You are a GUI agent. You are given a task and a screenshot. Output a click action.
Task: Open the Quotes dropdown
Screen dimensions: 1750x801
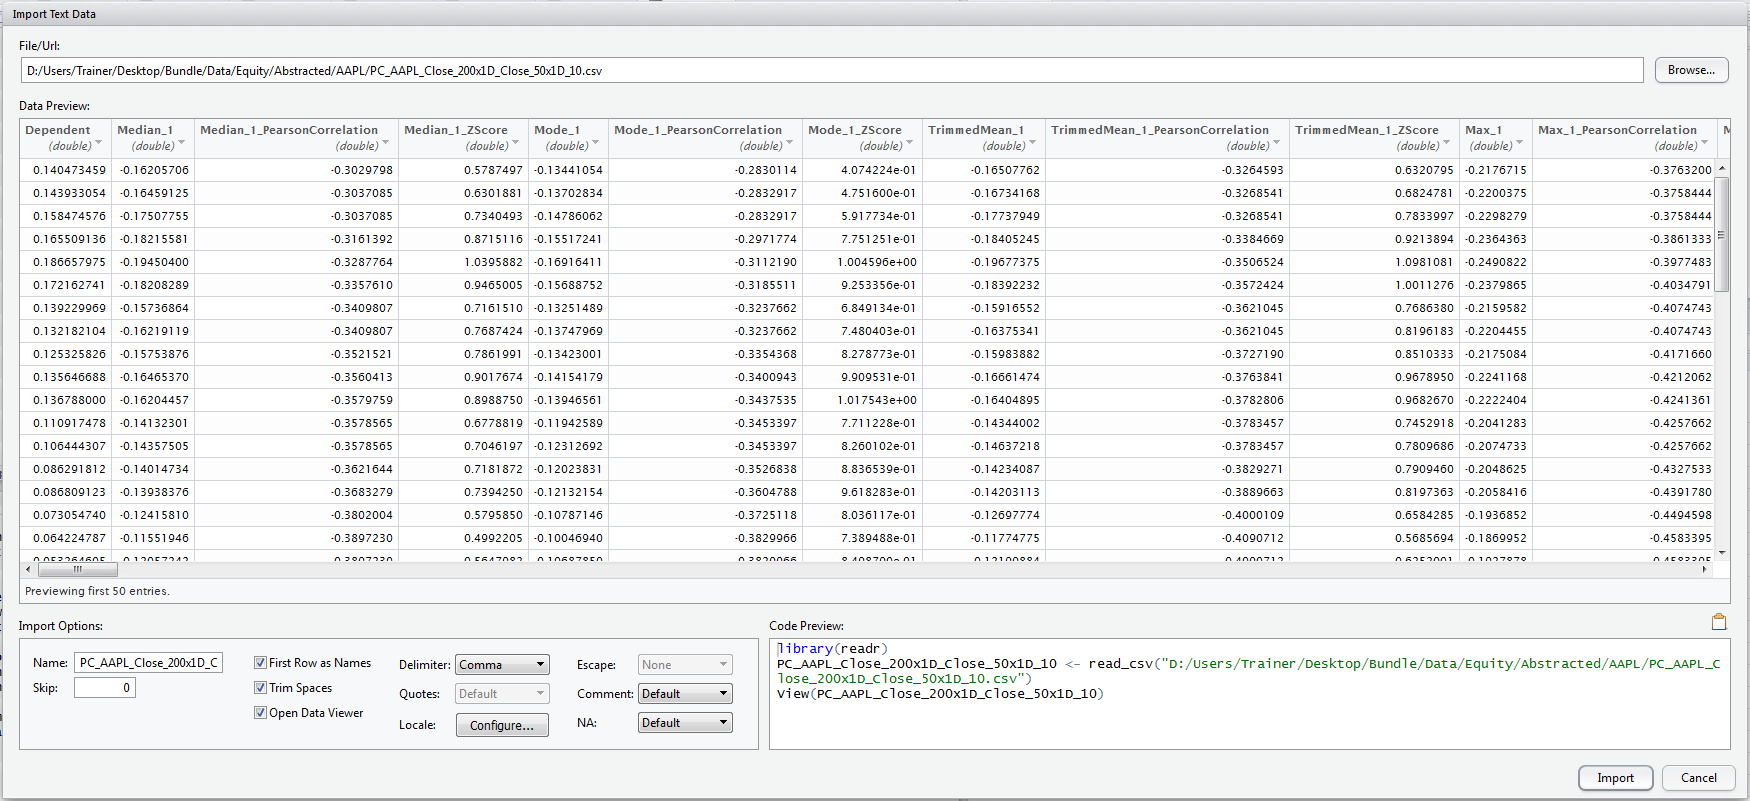pos(503,694)
